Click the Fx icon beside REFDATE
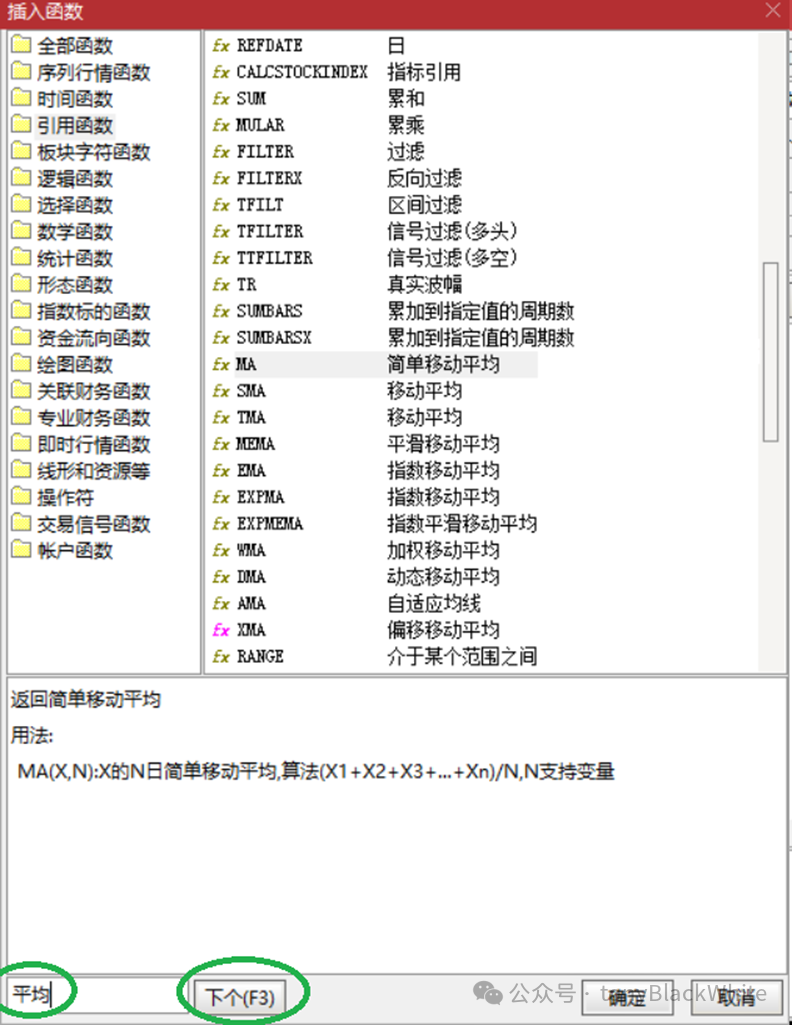Screen dimensions: 792x1025 221,46
